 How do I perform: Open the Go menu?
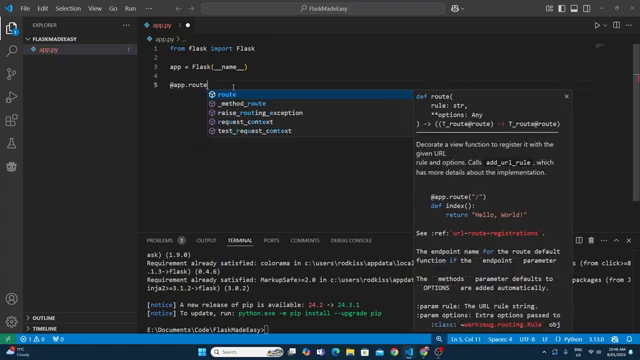pos(113,8)
